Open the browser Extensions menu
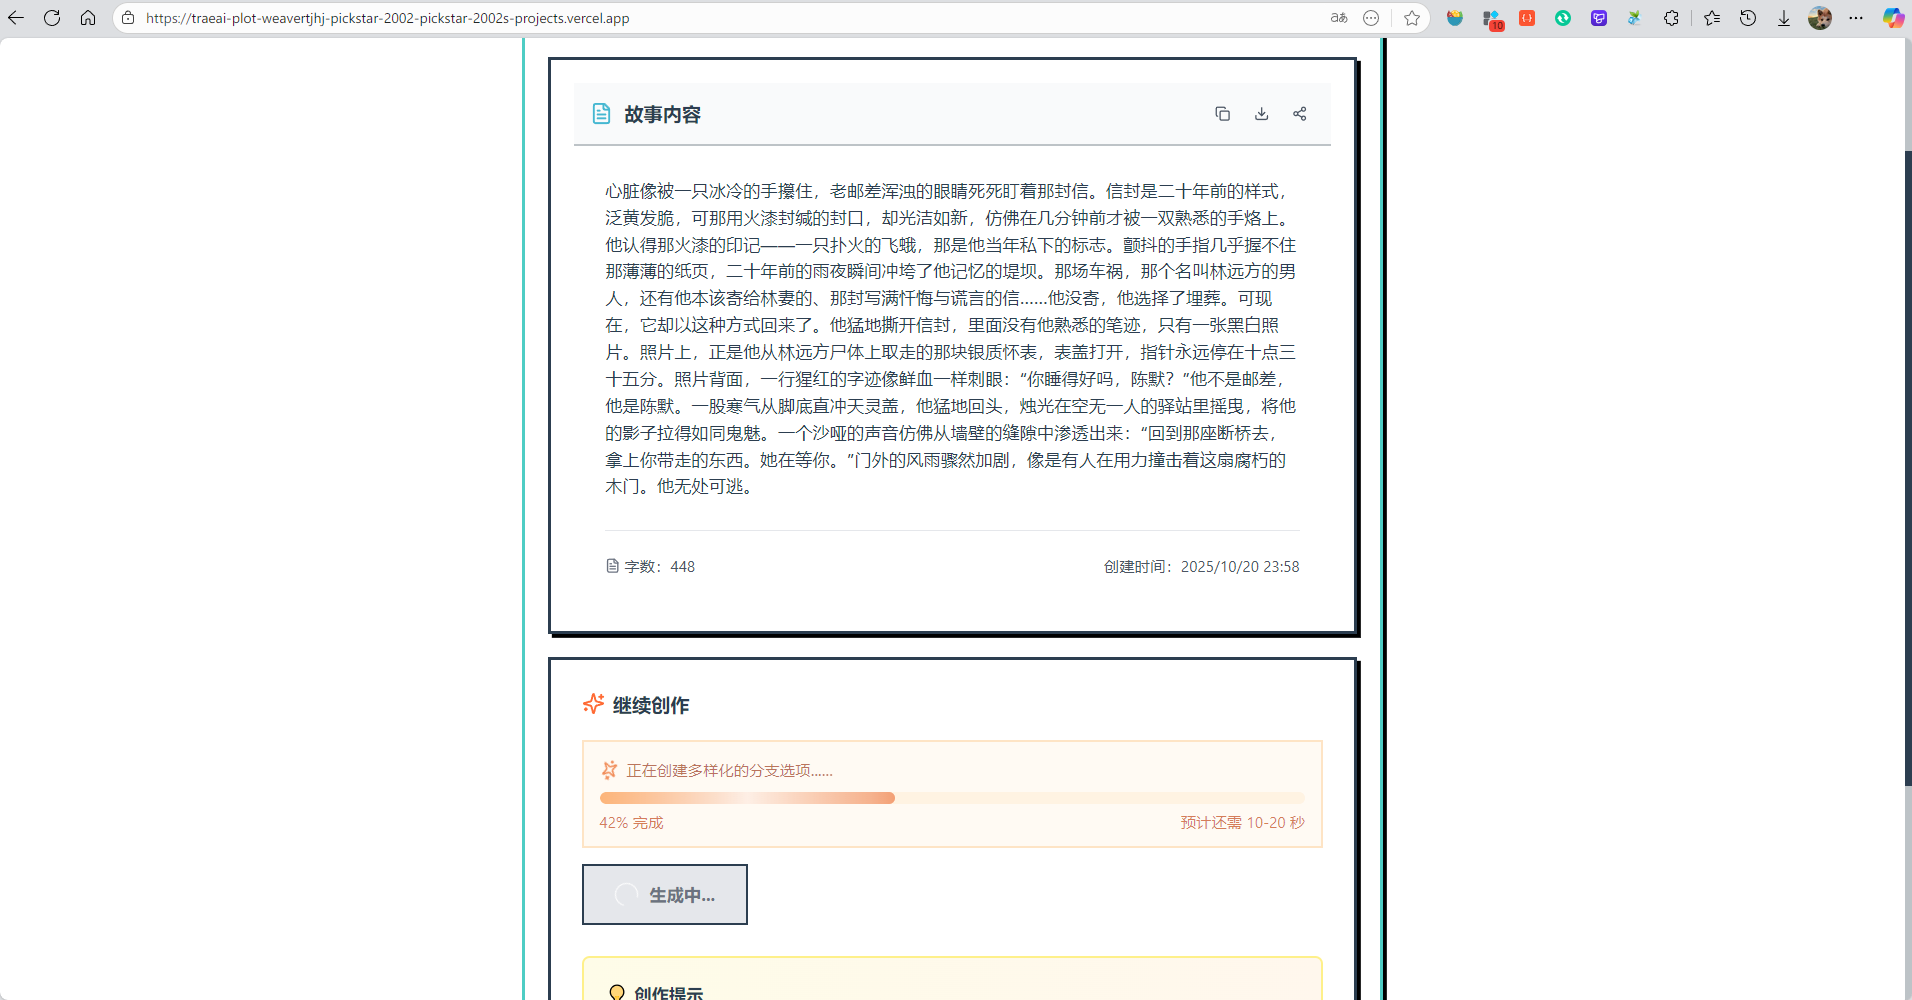The image size is (1912, 1000). coord(1671,18)
